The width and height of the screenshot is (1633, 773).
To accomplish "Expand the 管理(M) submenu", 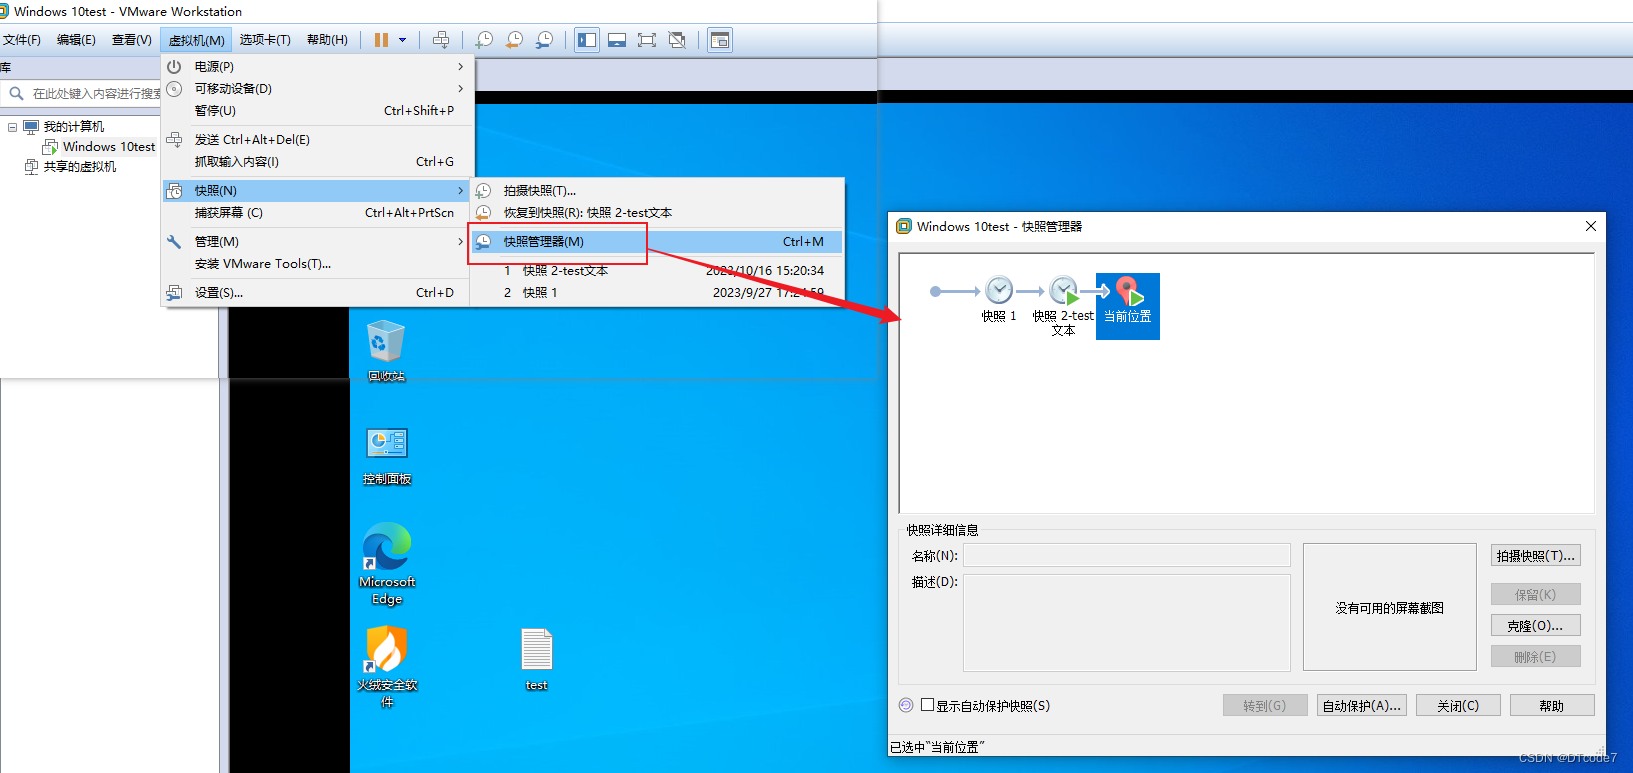I will (317, 241).
